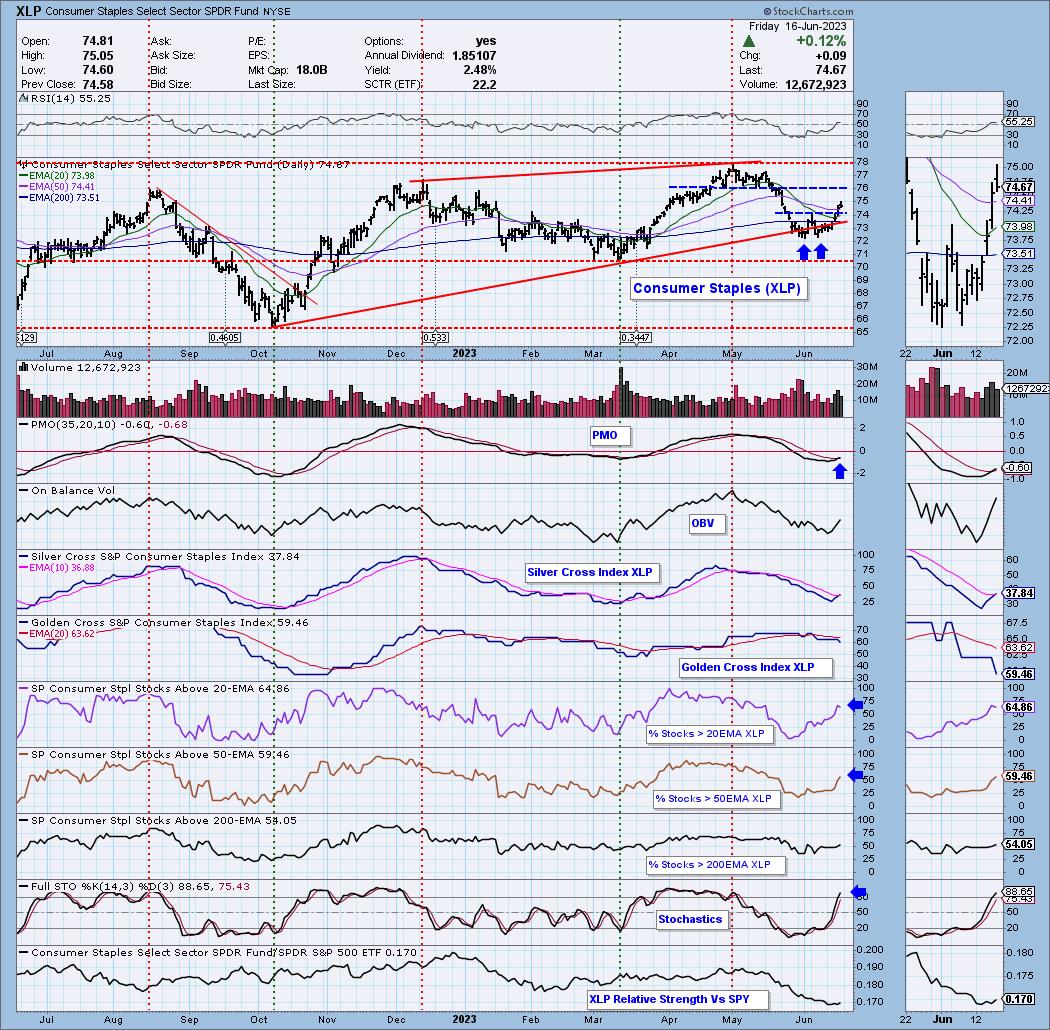Click the Chg value +0.09
Screen dimensions: 1050x1030
pos(830,56)
